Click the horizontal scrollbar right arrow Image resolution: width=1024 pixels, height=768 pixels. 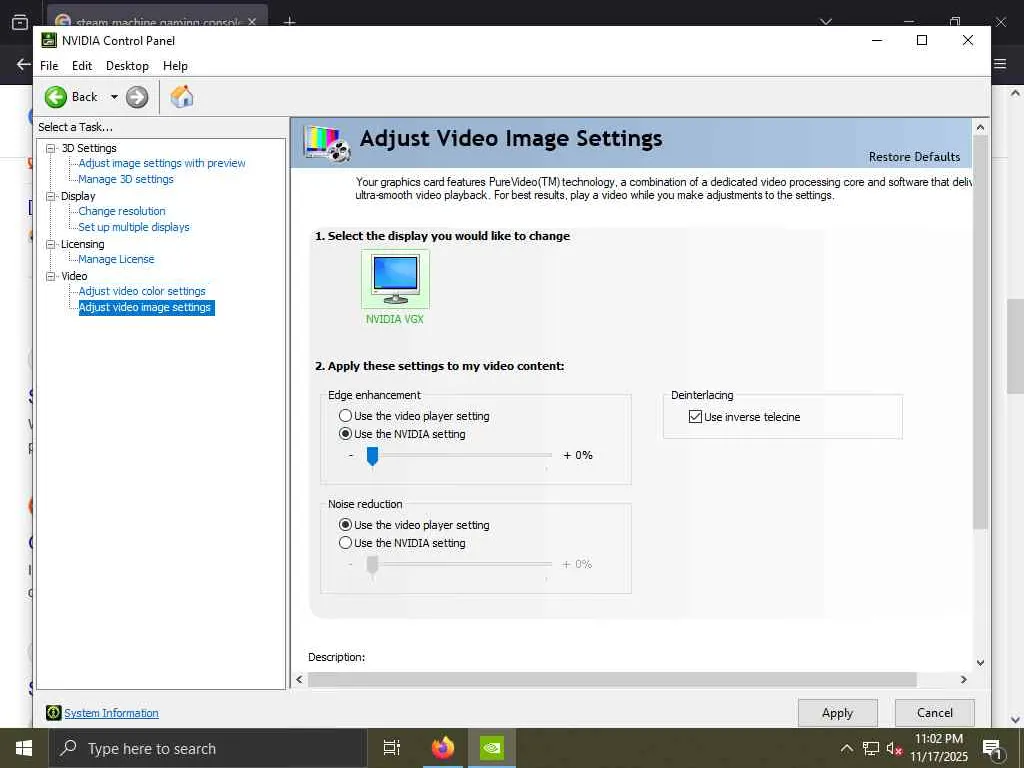click(963, 680)
